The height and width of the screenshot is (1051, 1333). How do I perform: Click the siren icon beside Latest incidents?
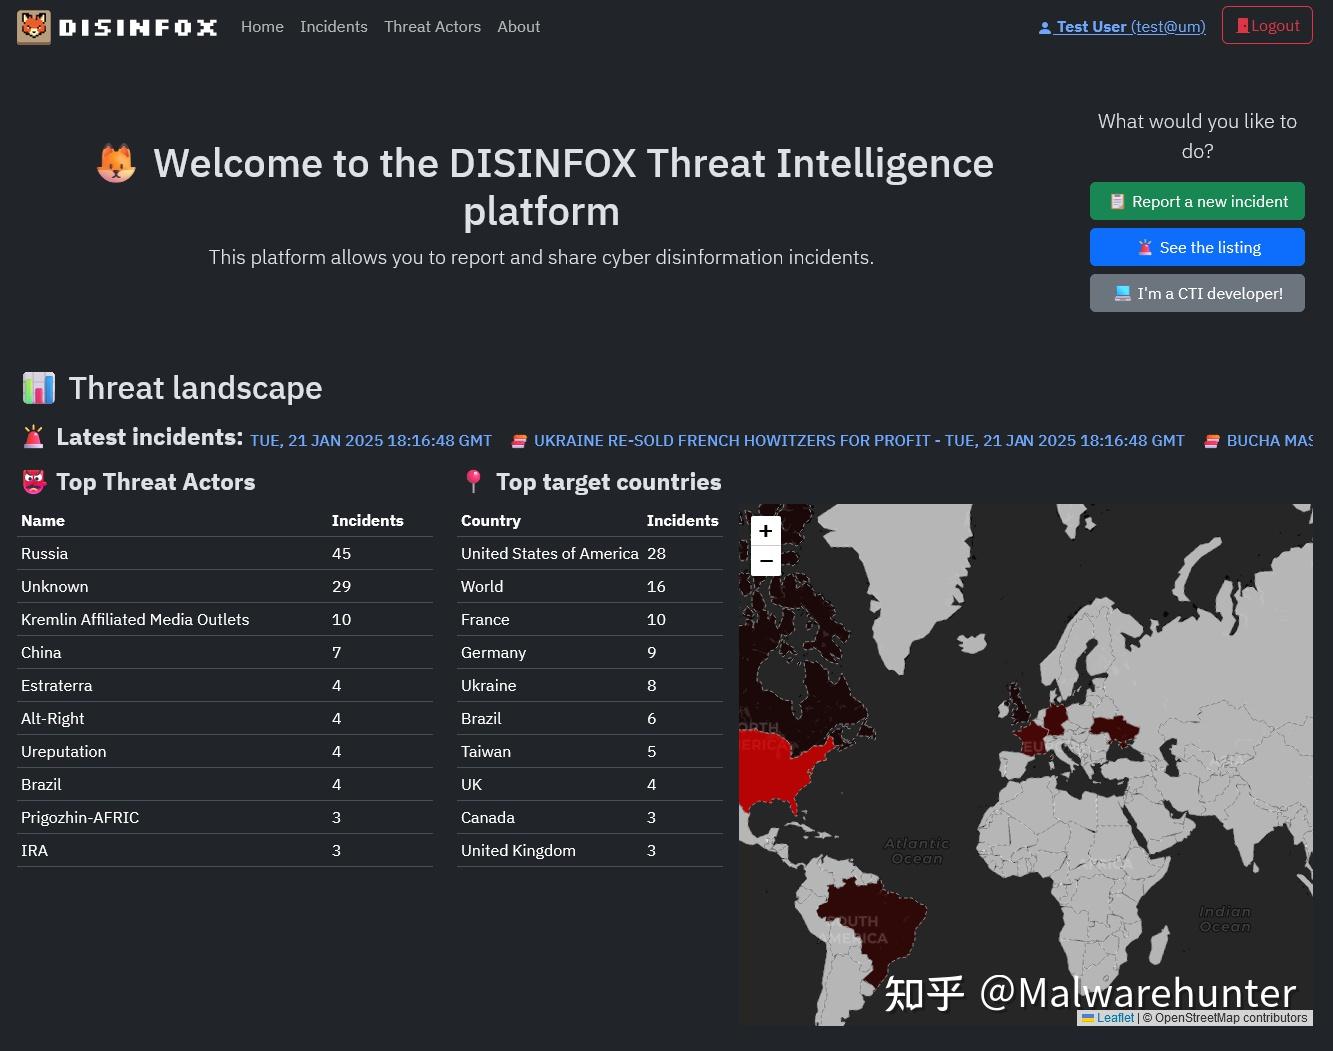34,437
